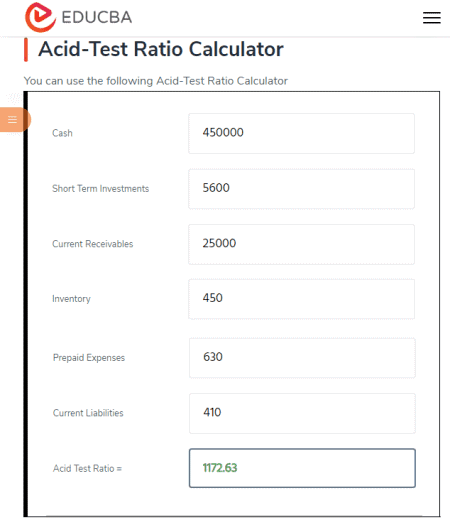Open the orange side menu tab
450x525 pixels.
point(14,120)
